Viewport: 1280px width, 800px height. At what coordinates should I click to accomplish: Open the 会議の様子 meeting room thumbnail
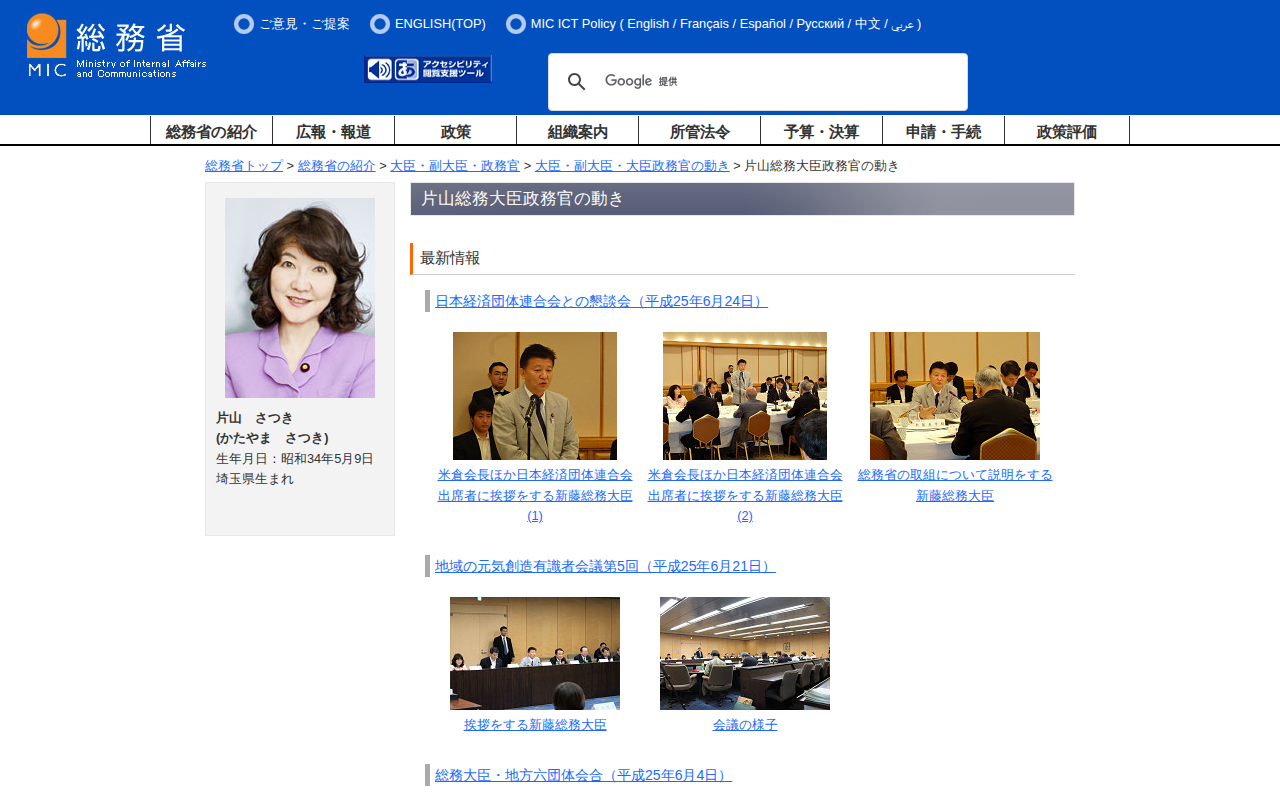click(745, 653)
